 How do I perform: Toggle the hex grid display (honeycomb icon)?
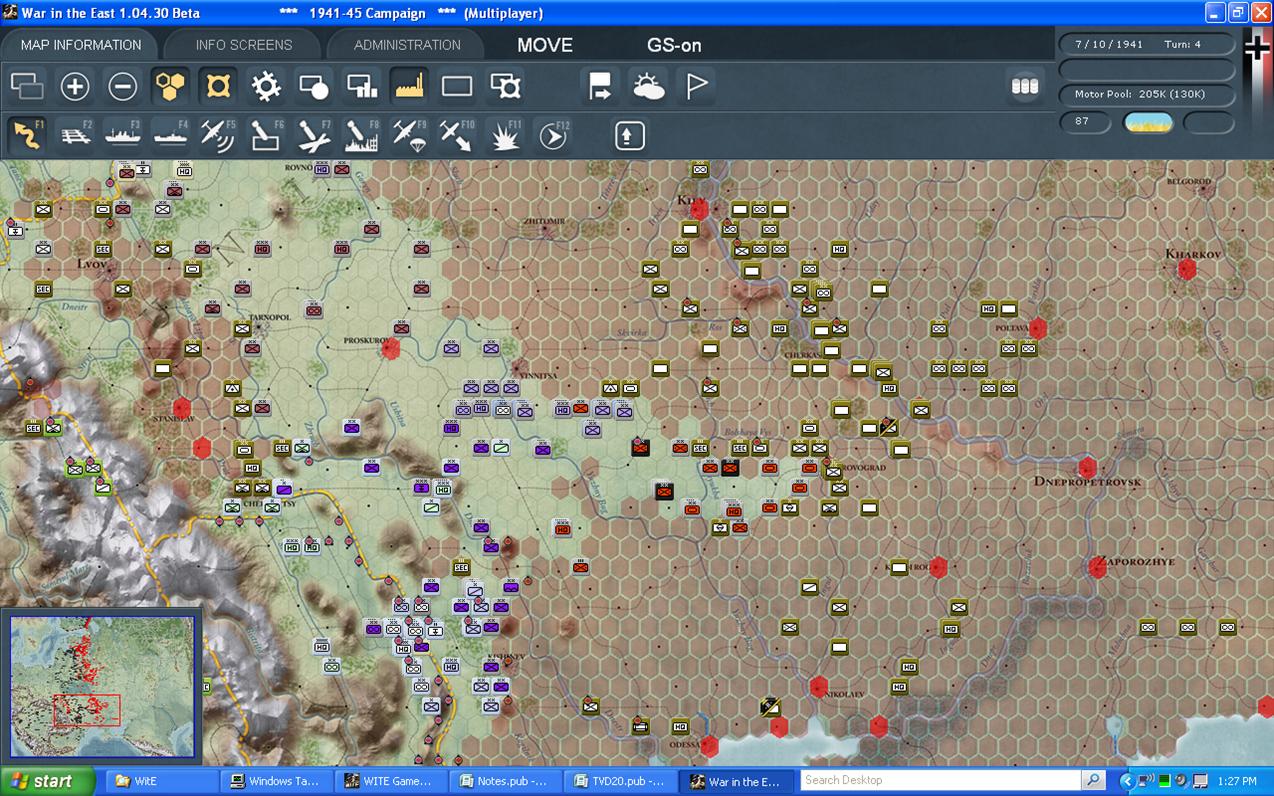coord(171,87)
